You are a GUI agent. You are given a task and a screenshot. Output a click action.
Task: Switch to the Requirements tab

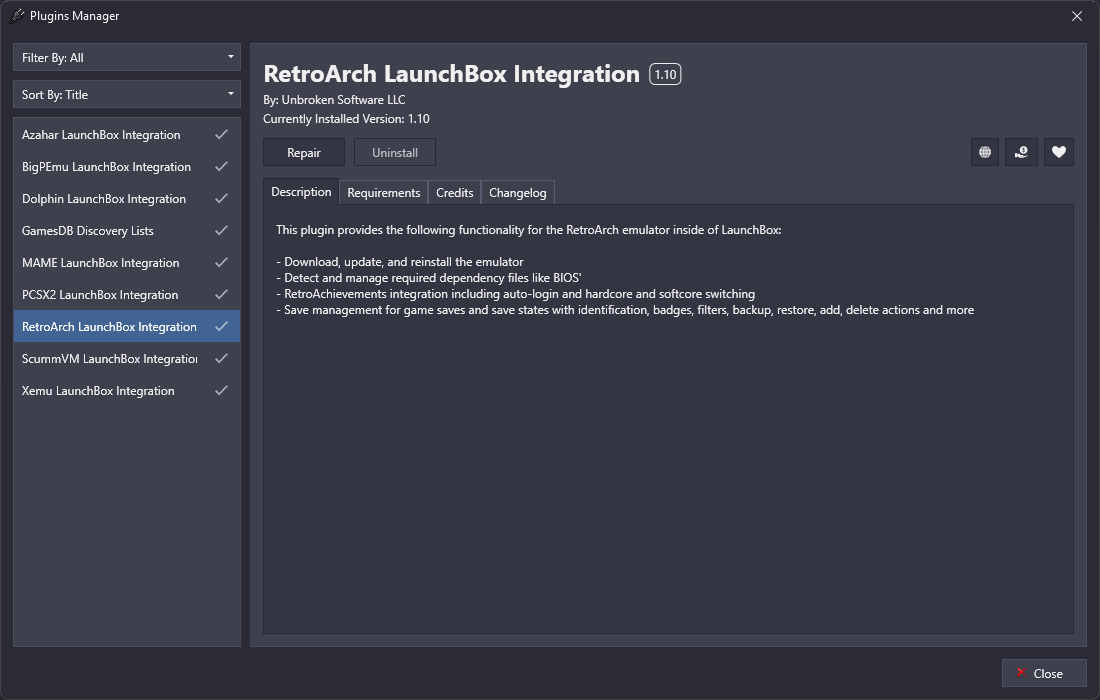click(384, 193)
